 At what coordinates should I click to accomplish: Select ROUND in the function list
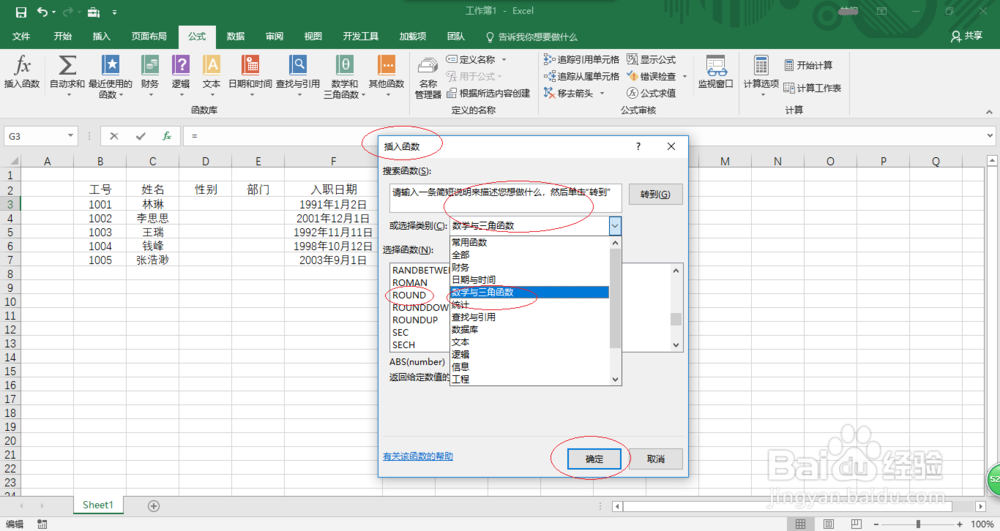click(409, 295)
